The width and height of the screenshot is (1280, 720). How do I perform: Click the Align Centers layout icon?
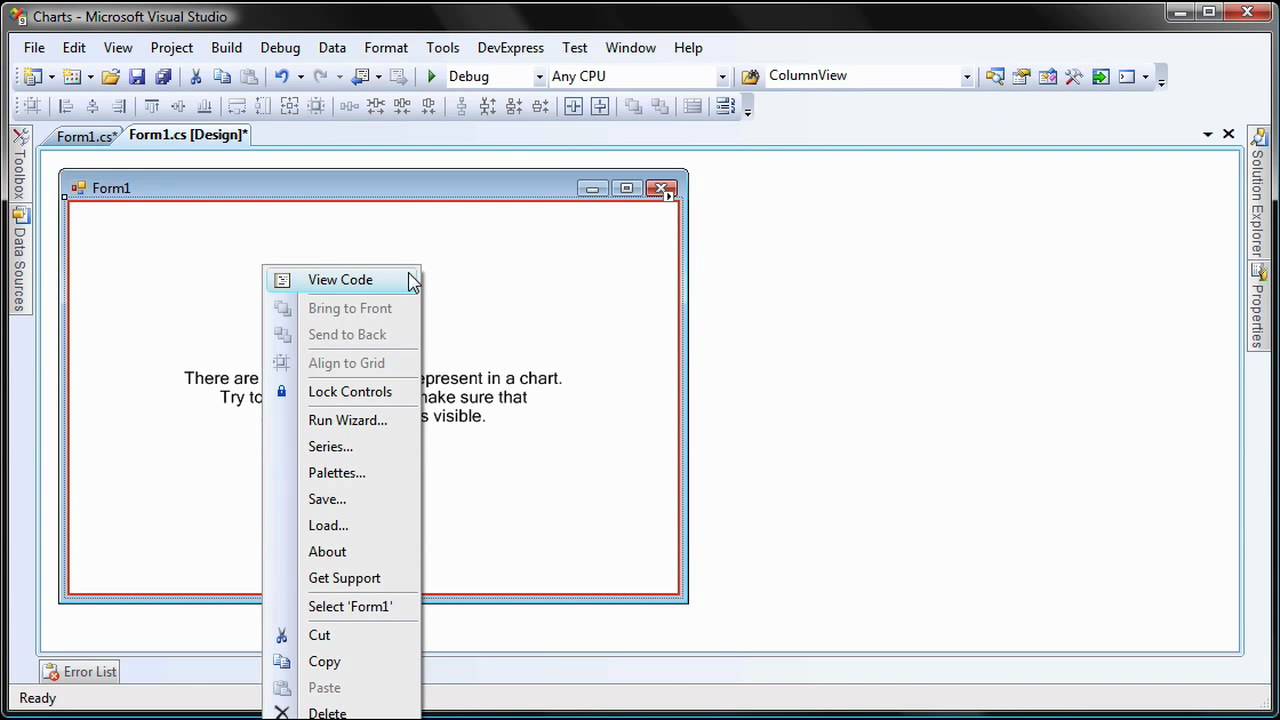click(x=92, y=106)
